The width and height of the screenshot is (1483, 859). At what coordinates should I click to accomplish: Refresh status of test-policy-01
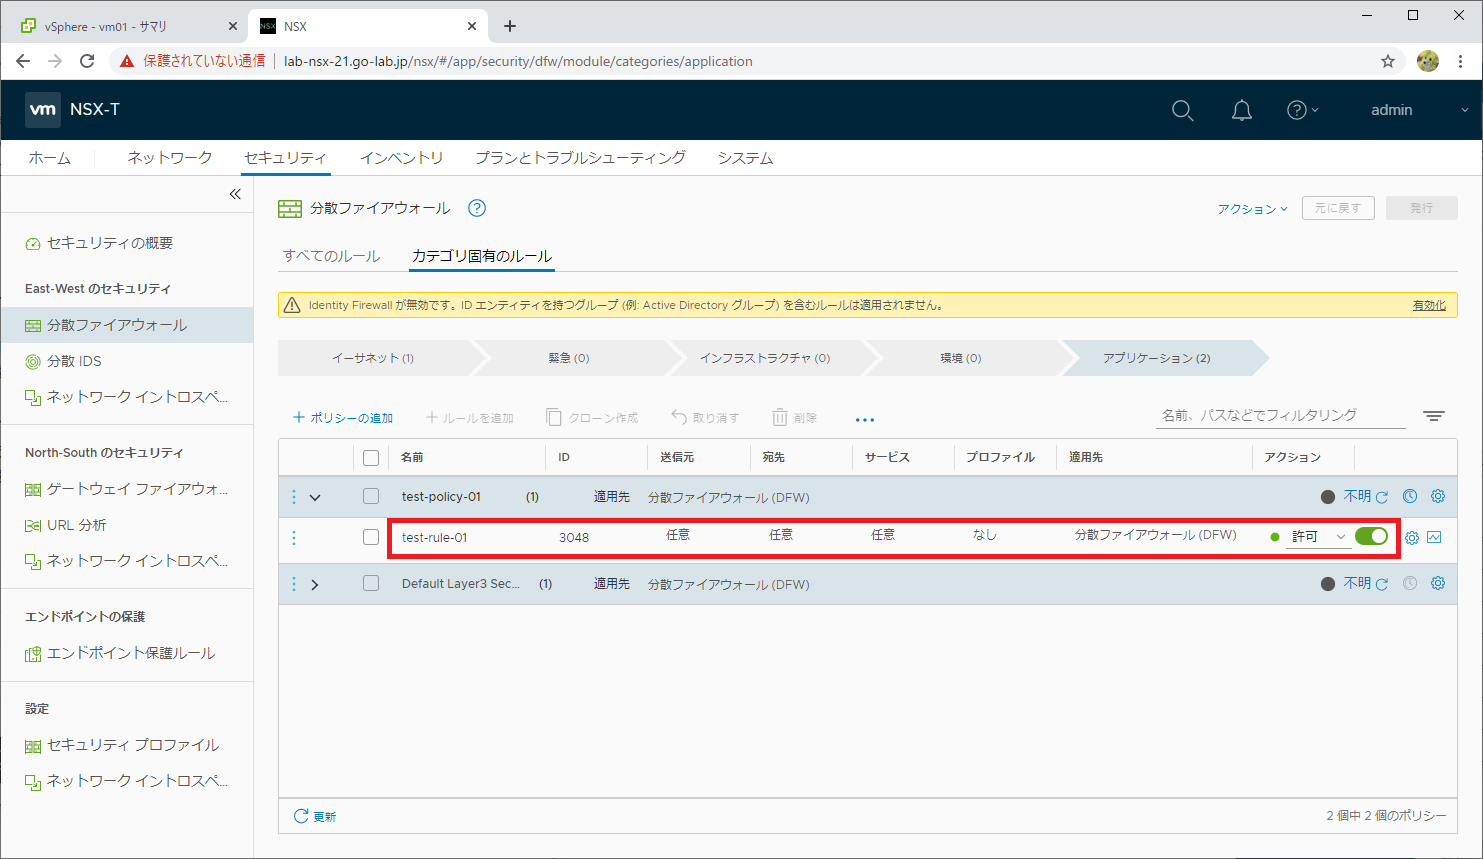click(x=1382, y=497)
